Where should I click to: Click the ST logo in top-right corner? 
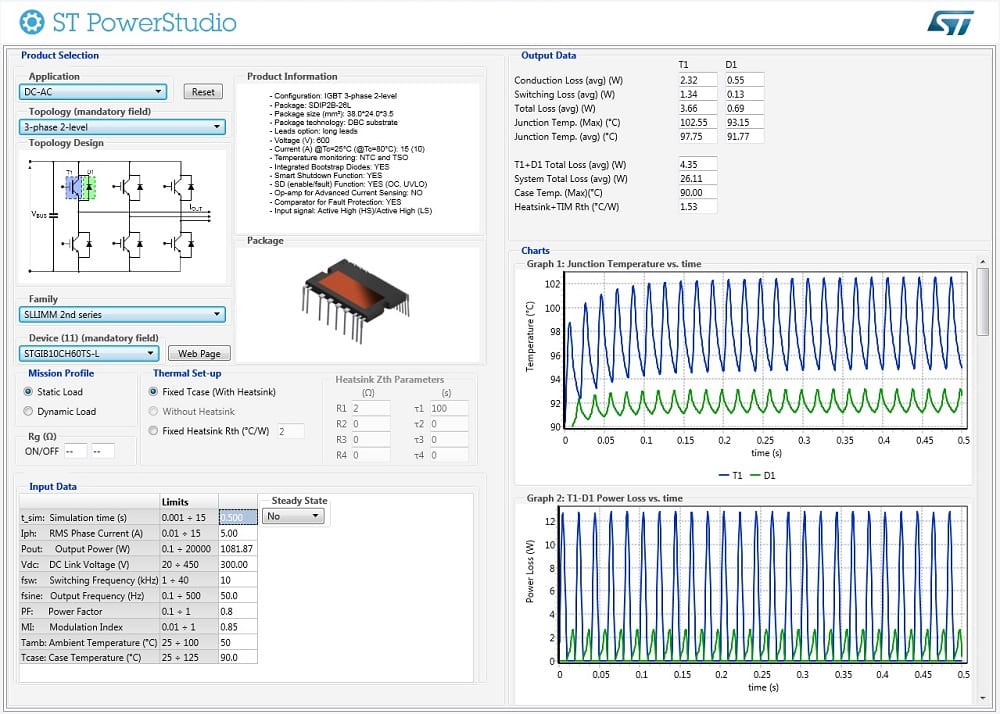949,21
